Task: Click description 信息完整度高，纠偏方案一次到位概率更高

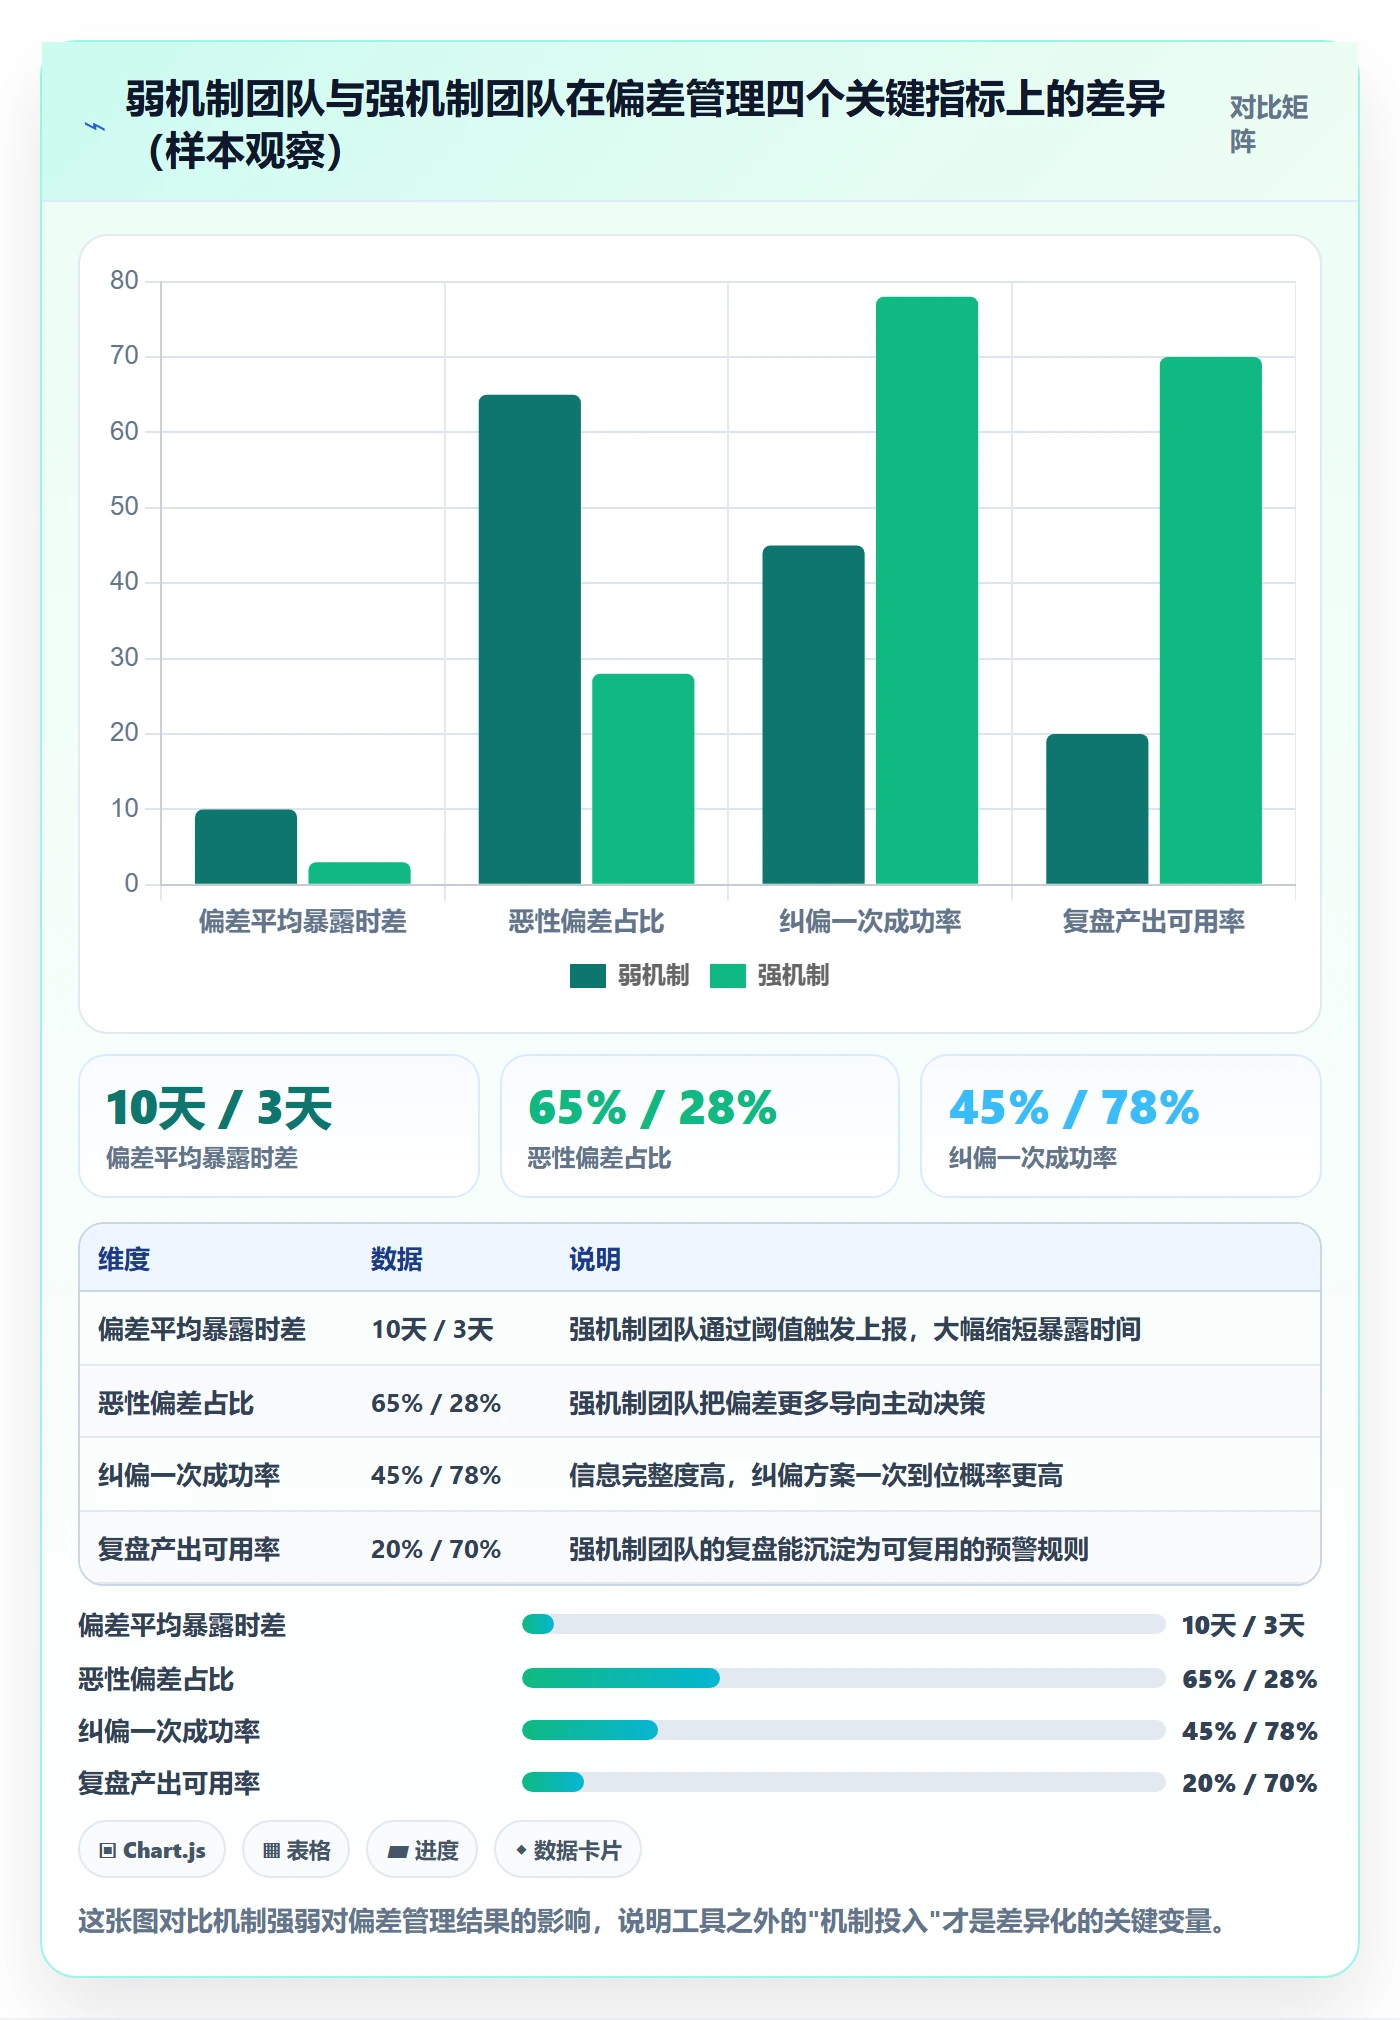Action: coord(816,1475)
